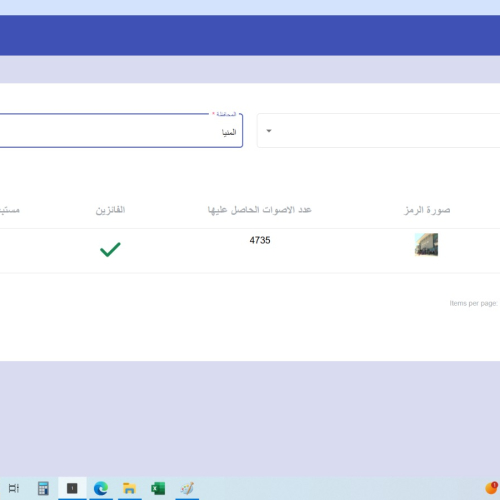Launch the Calculator taskbar icon
Viewport: 500px width, 500px height.
[x=43, y=488]
